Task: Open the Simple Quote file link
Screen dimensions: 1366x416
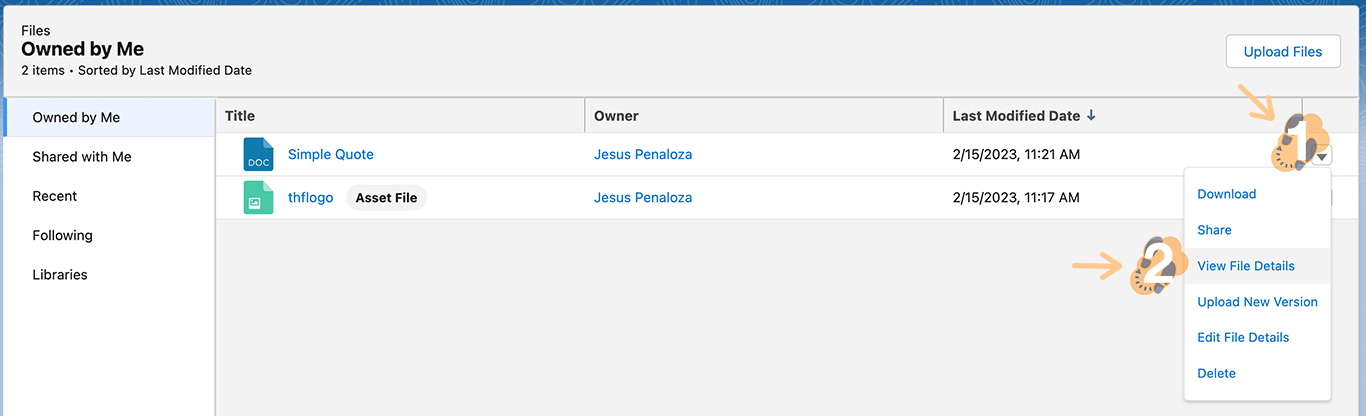Action: click(330, 155)
